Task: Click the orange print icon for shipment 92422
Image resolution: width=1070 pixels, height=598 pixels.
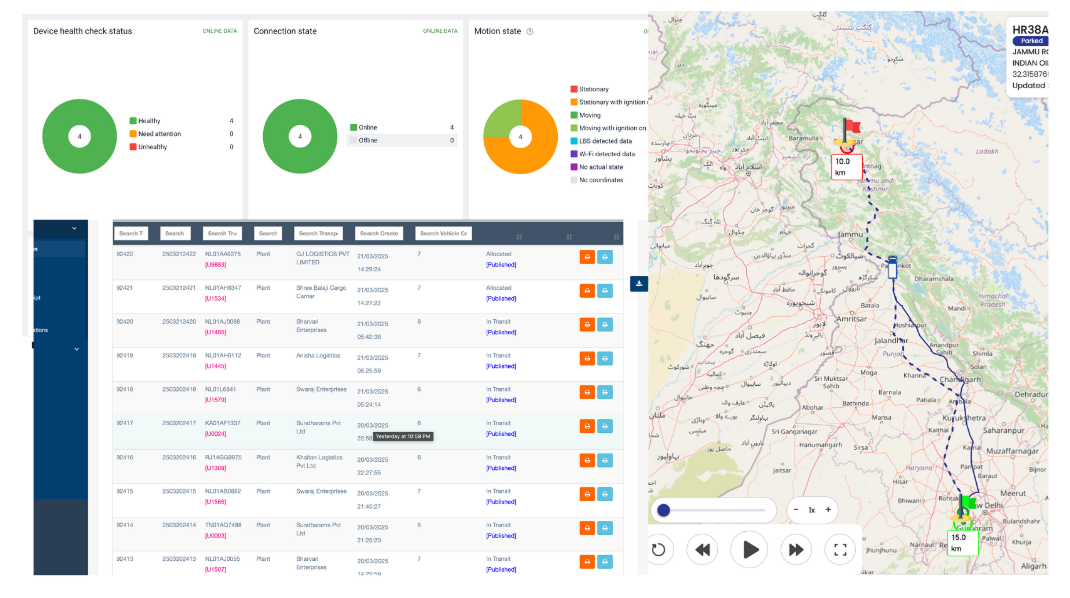Action: 587,257
